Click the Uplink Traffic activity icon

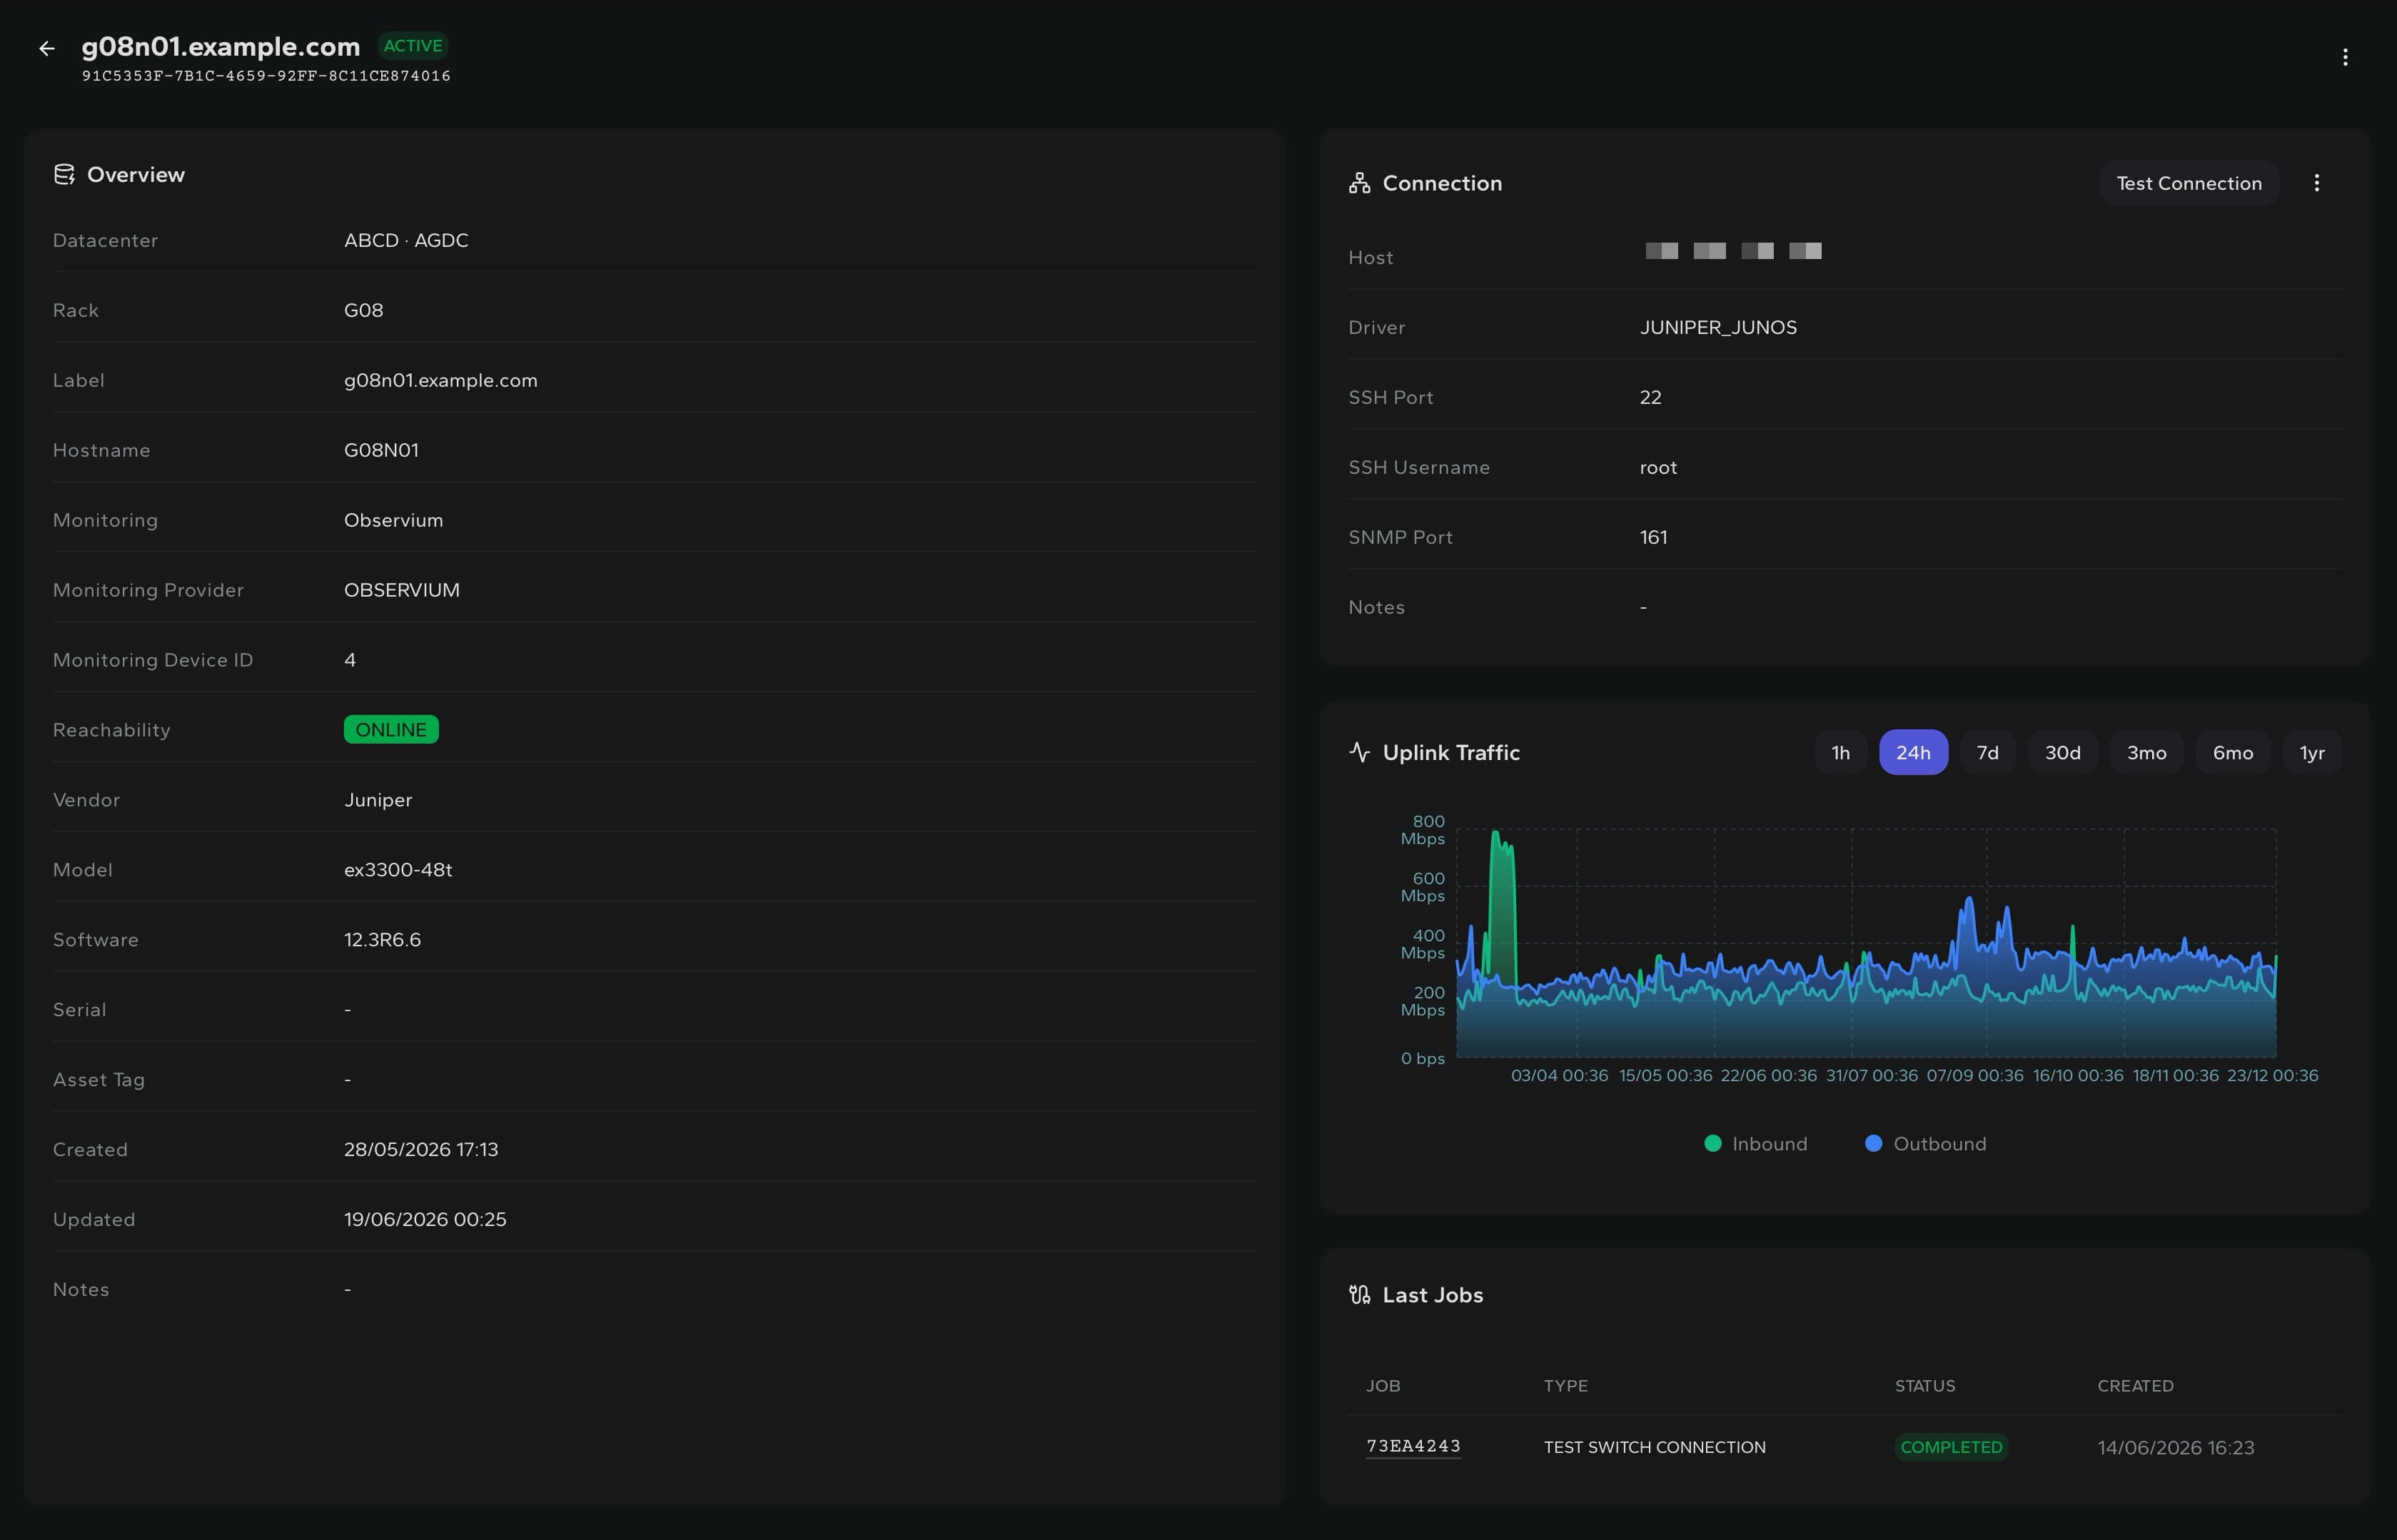(x=1359, y=752)
